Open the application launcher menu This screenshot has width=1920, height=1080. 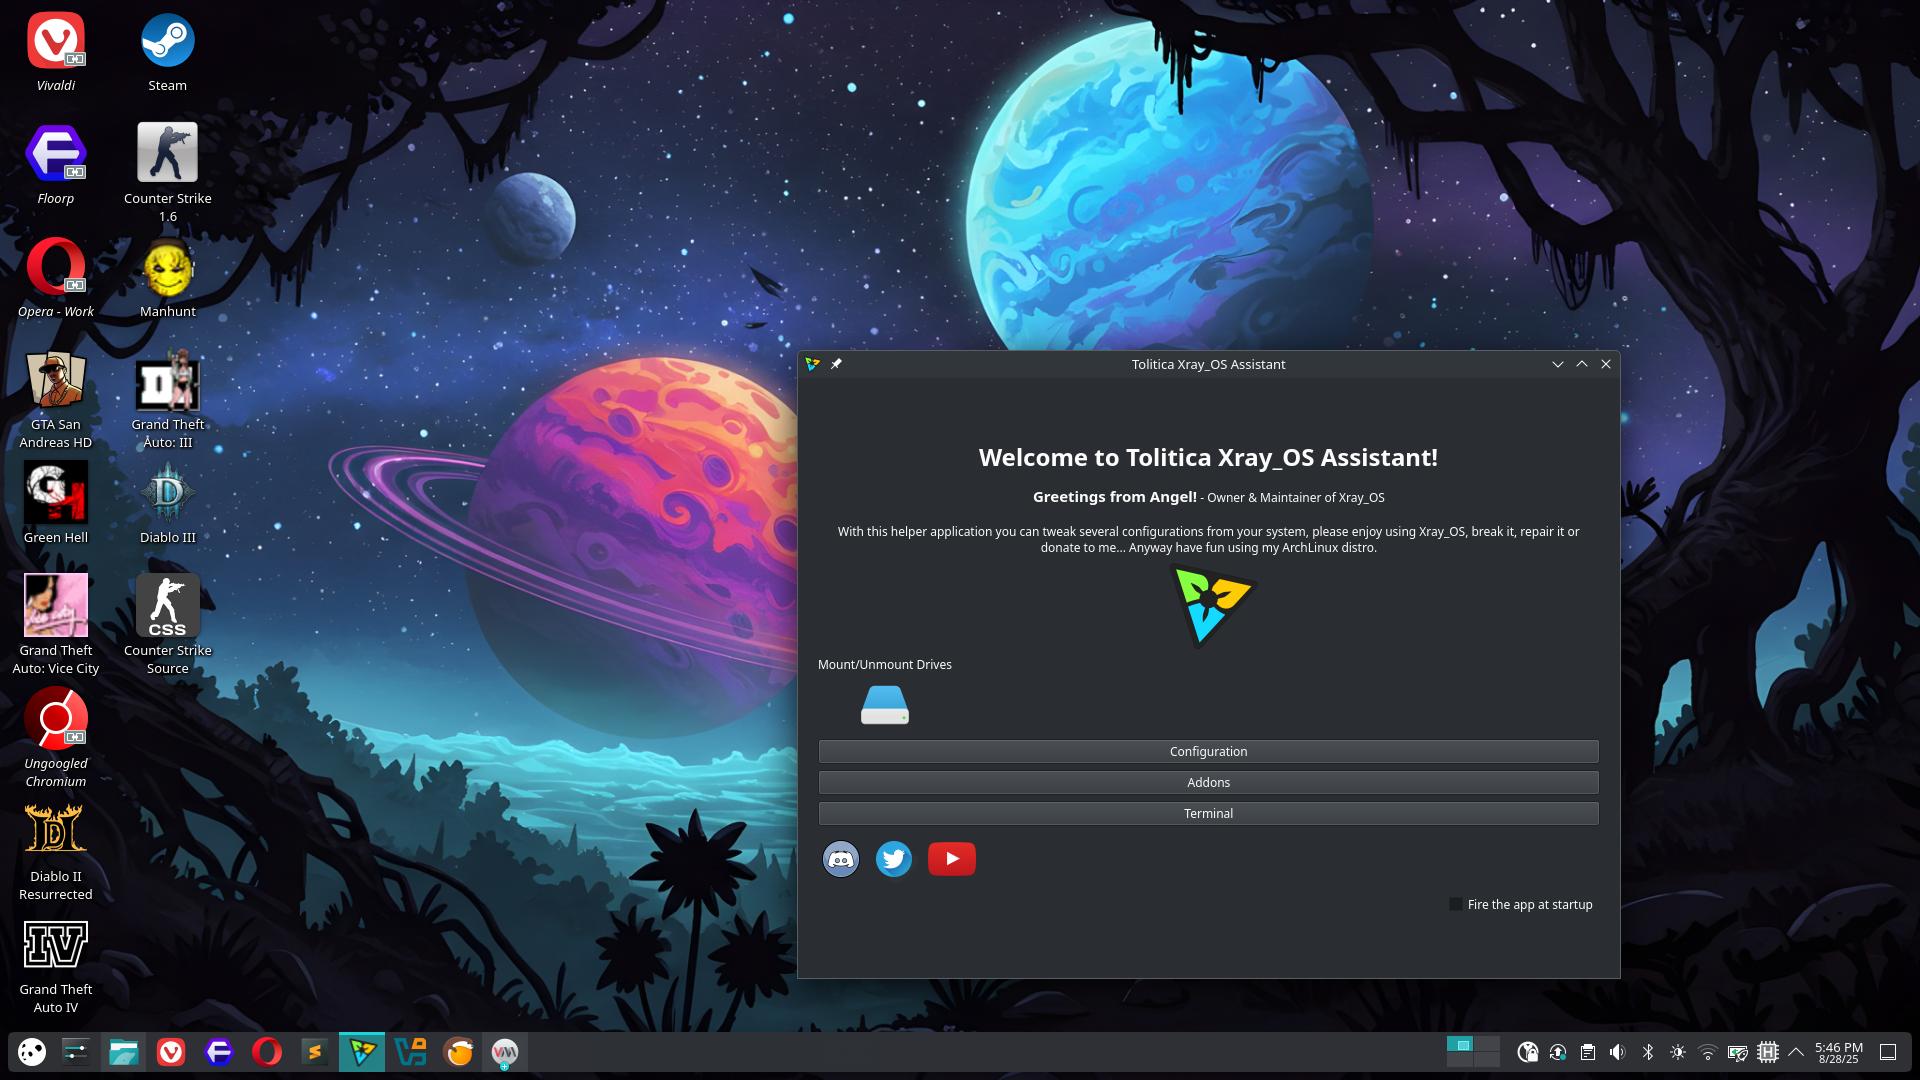point(32,1052)
